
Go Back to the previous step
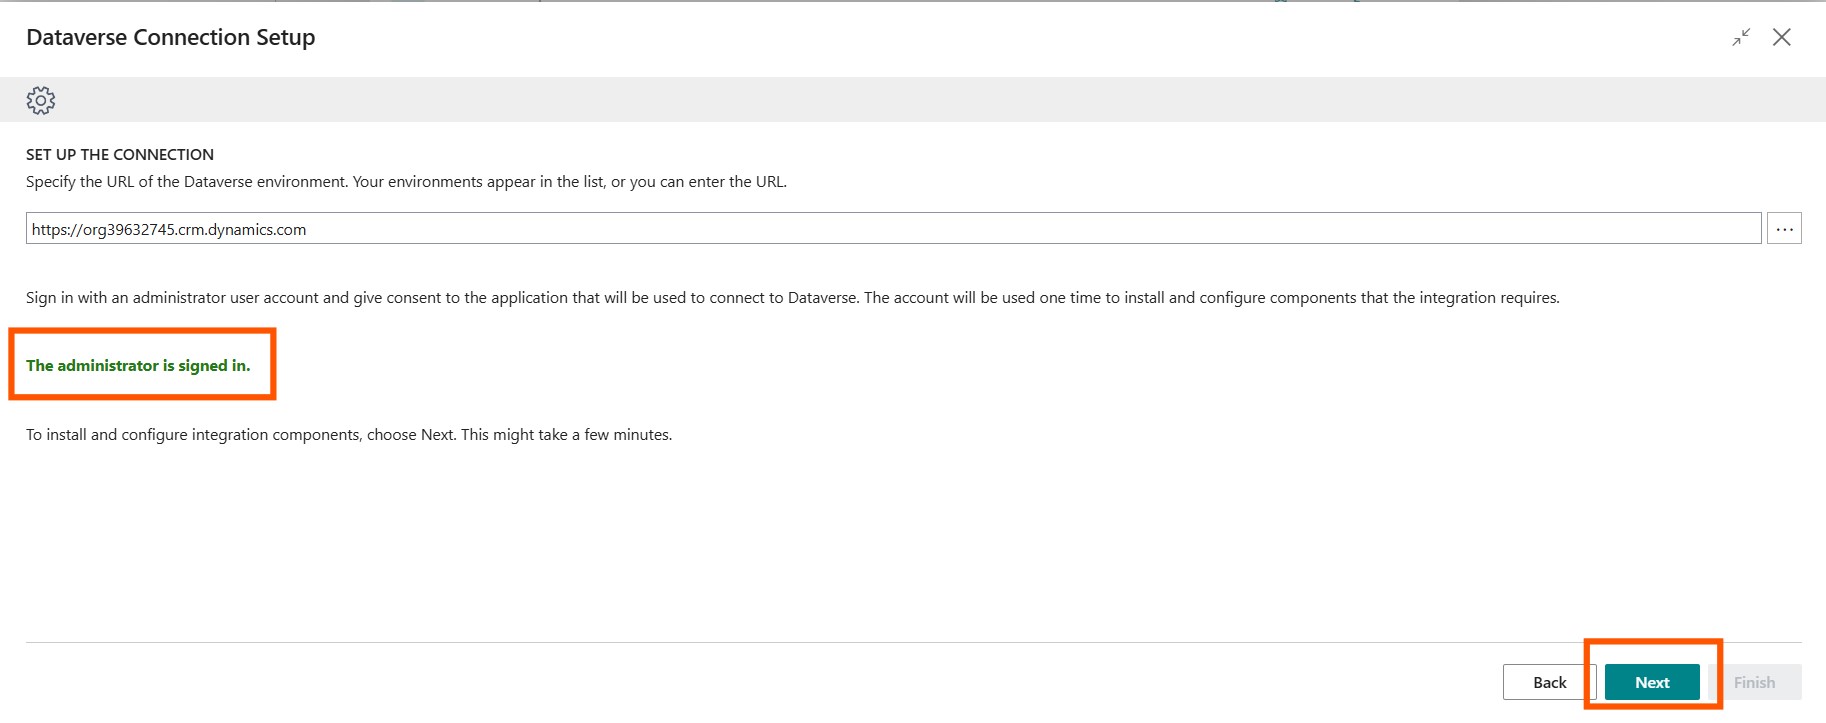tap(1549, 682)
